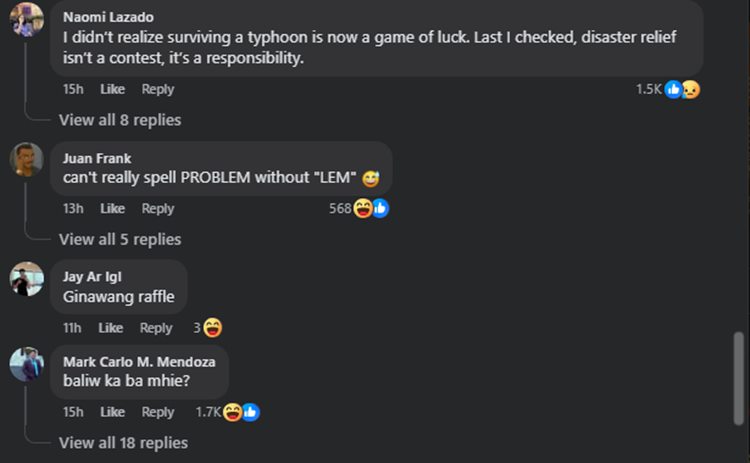This screenshot has width=750, height=463.
Task: Reply to Mark Carlo M. Mendoza's comment
Action: 158,412
